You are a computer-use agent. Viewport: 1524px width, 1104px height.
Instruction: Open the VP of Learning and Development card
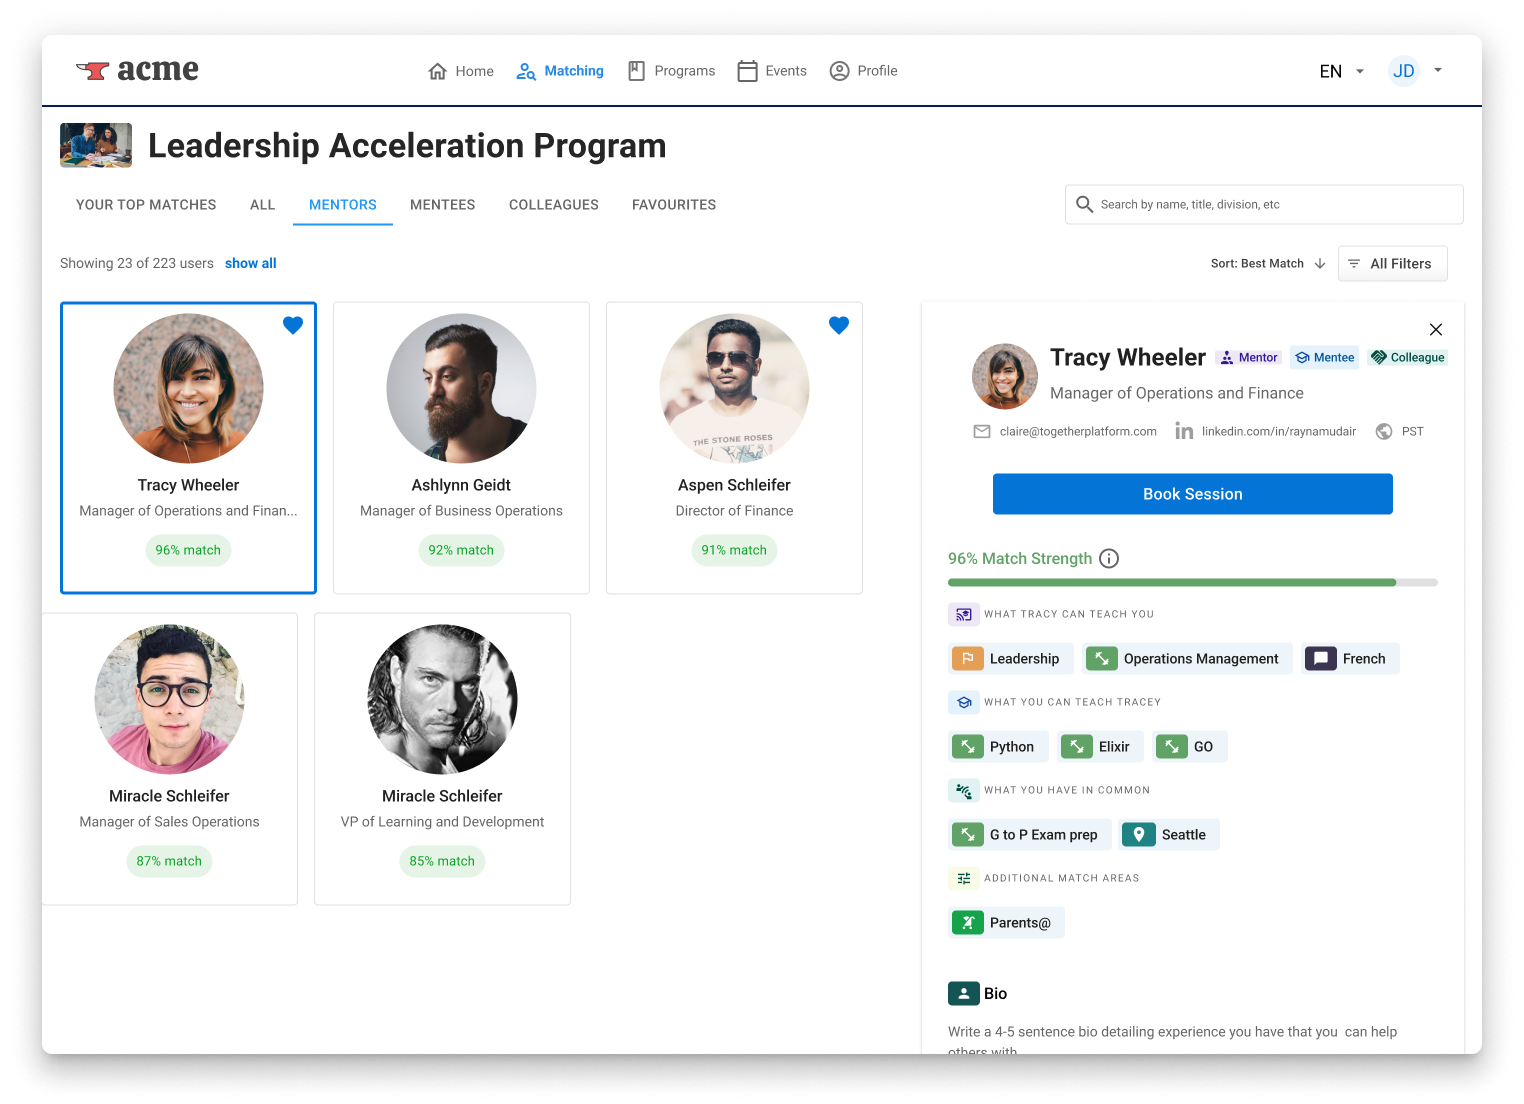point(442,759)
